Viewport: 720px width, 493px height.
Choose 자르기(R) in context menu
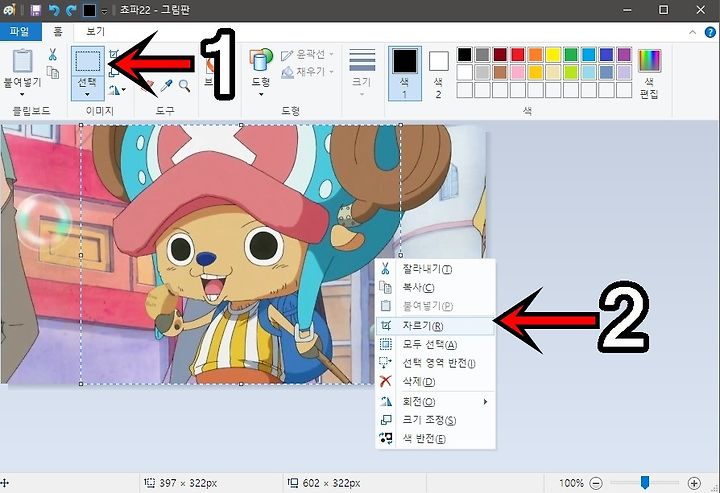click(x=435, y=326)
